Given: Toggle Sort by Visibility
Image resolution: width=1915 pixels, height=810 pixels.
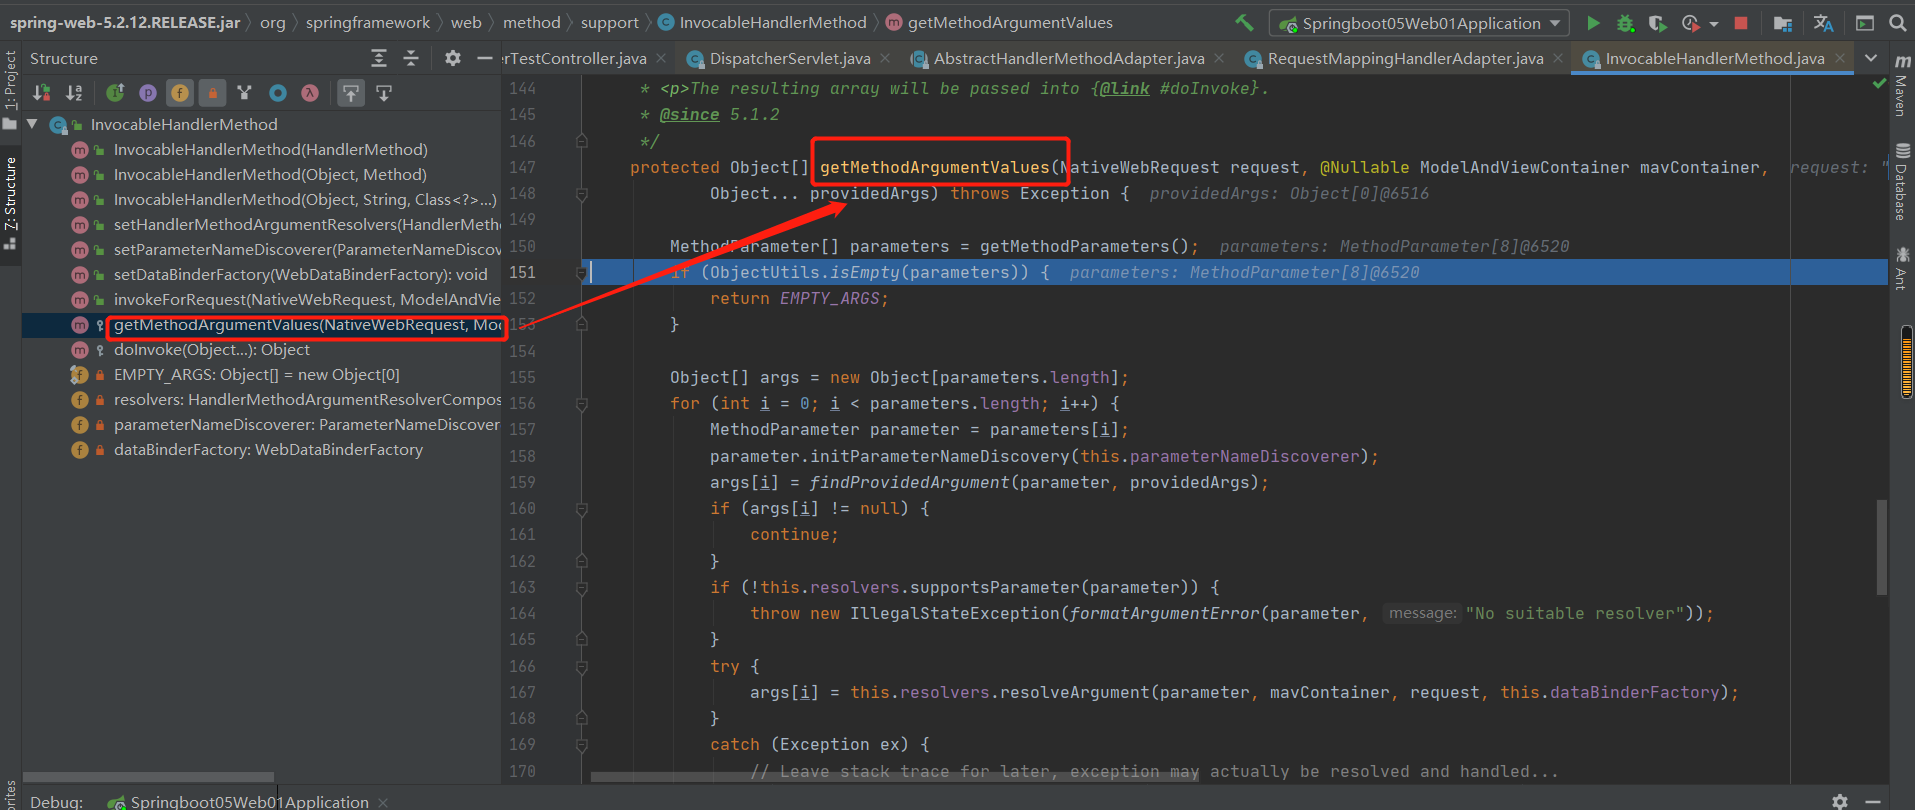Looking at the screenshot, I should (42, 93).
